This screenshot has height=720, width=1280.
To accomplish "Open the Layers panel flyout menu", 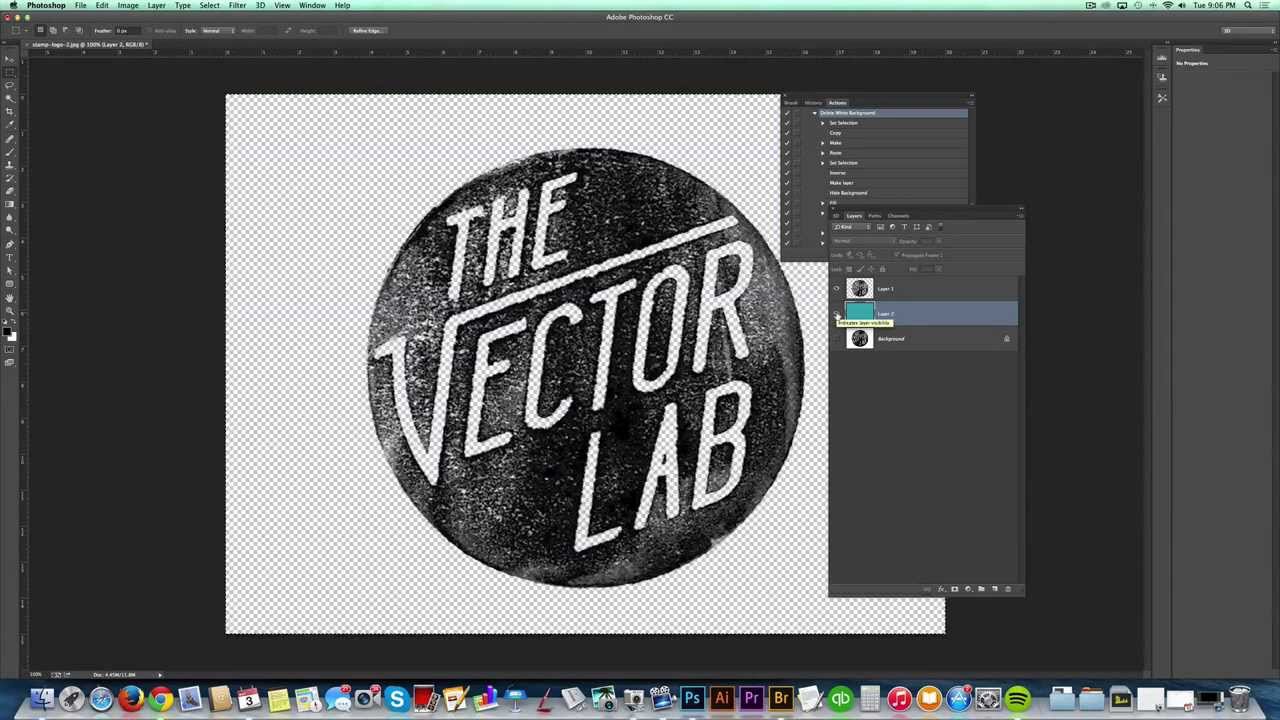I will click(1020, 215).
